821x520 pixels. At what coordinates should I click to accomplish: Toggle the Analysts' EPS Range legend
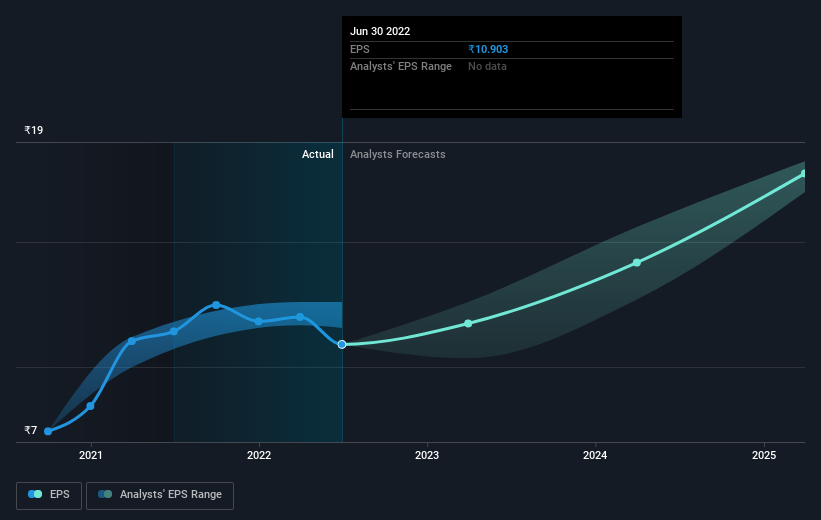point(160,495)
